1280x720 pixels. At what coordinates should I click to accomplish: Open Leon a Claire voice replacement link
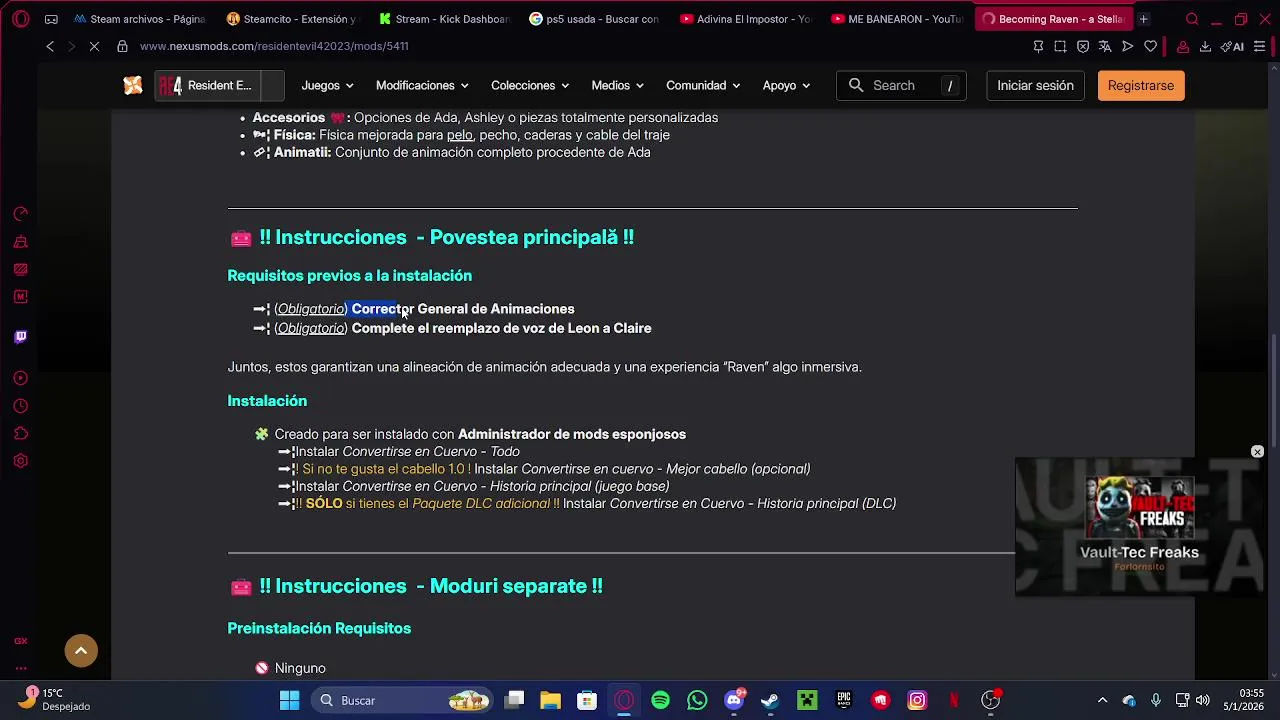point(501,328)
